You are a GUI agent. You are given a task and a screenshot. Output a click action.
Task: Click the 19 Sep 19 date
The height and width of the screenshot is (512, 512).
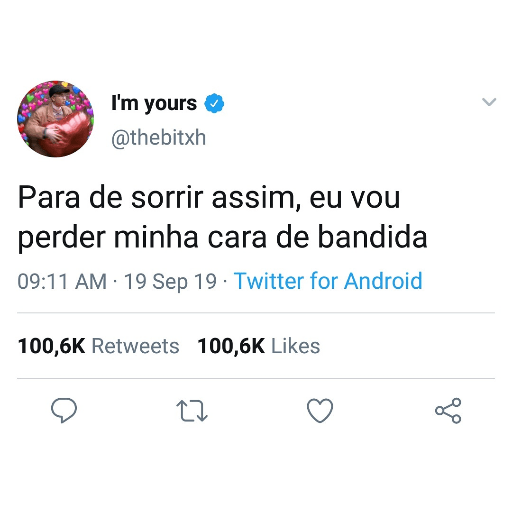[x=170, y=281]
